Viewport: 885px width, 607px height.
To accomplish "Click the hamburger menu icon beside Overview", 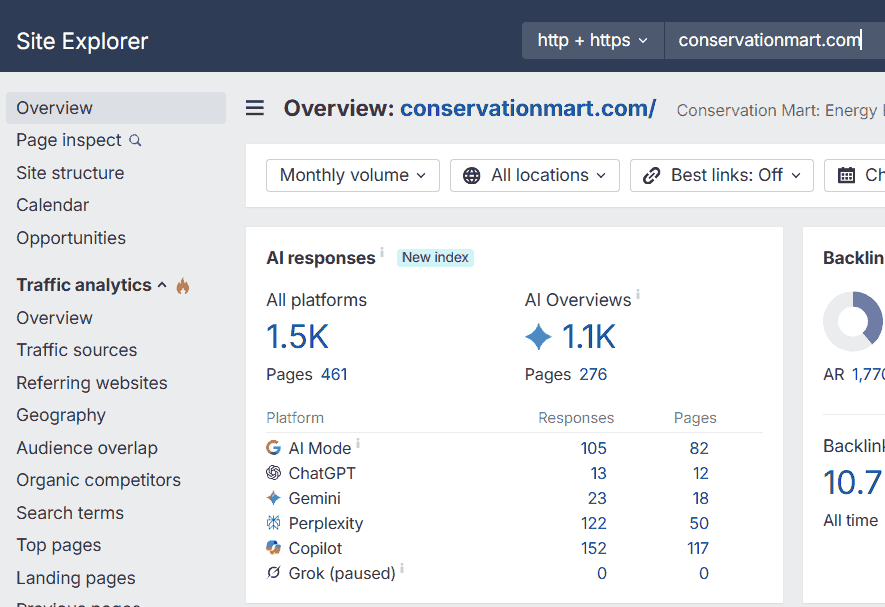I will pyautogui.click(x=255, y=107).
